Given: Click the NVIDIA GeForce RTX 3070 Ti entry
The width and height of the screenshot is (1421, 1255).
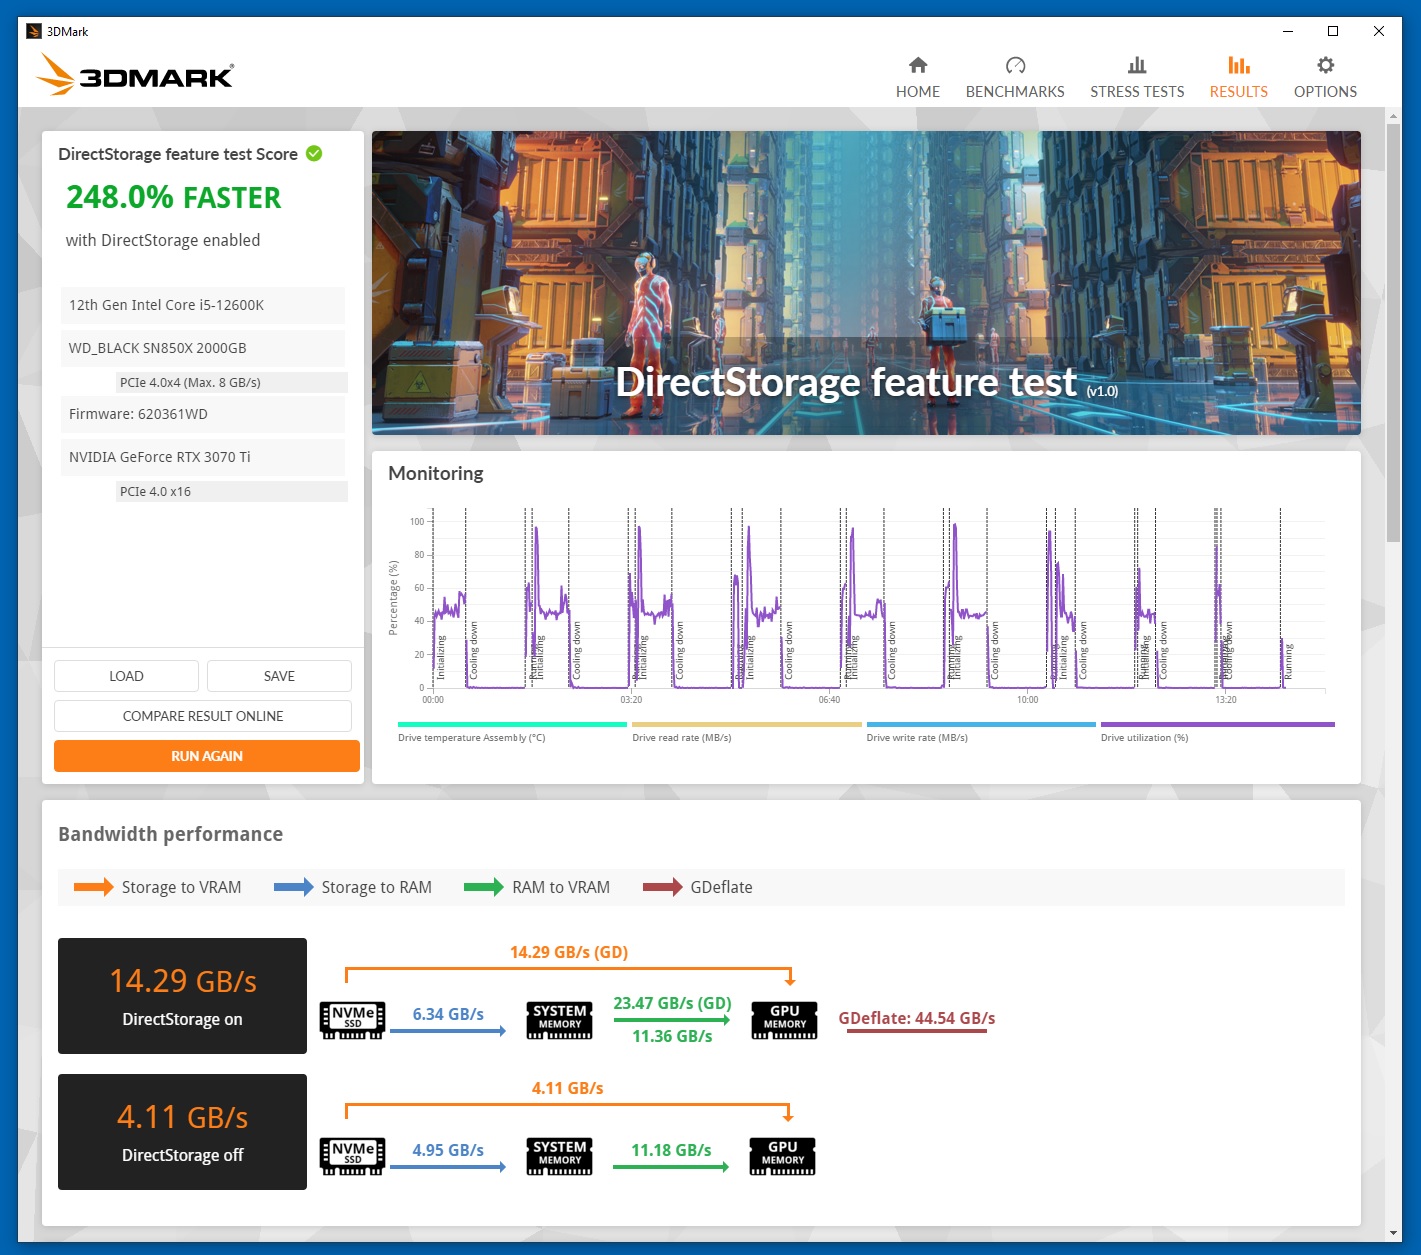Looking at the screenshot, I should (203, 457).
